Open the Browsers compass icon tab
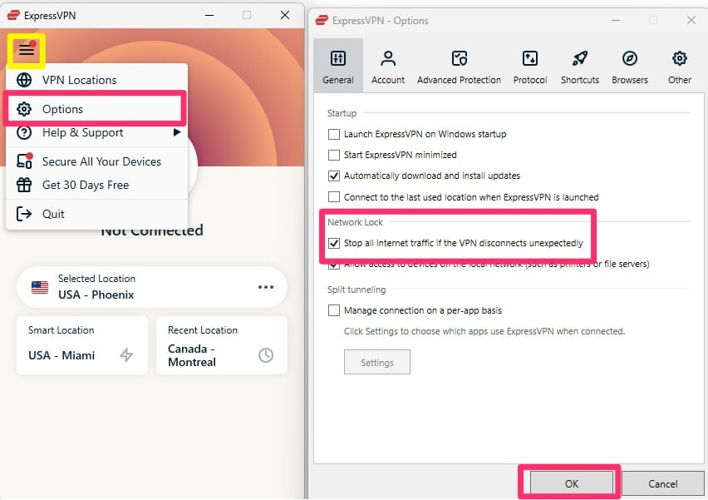The image size is (708, 500). point(630,60)
